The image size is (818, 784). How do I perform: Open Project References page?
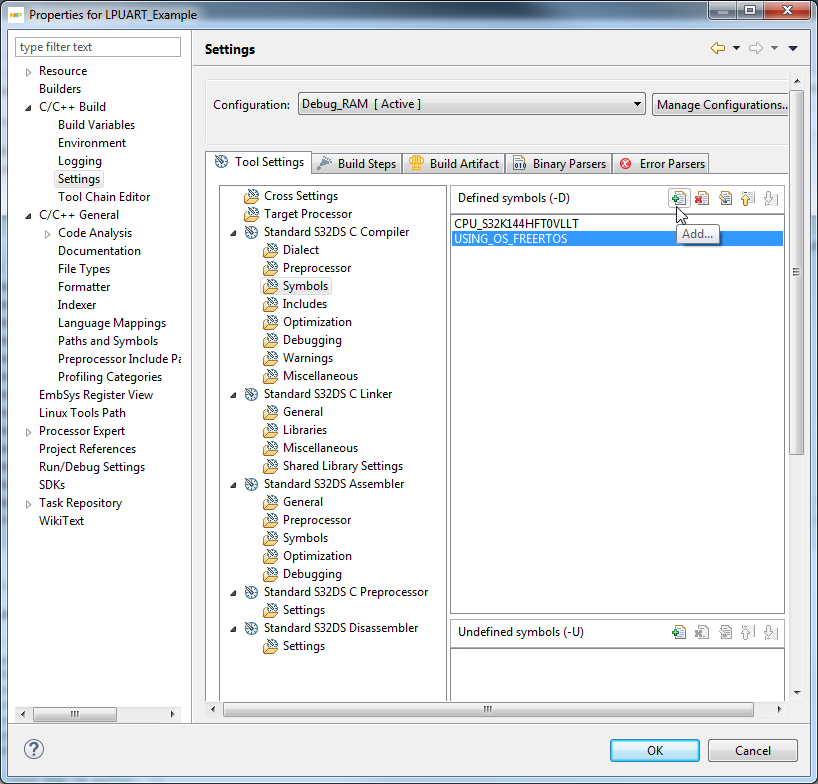pyautogui.click(x=88, y=449)
